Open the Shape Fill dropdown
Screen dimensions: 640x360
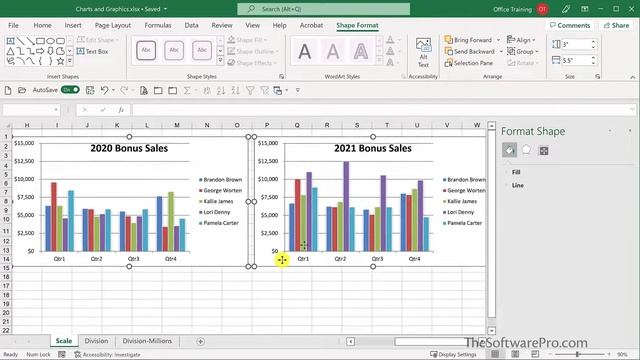pos(247,40)
